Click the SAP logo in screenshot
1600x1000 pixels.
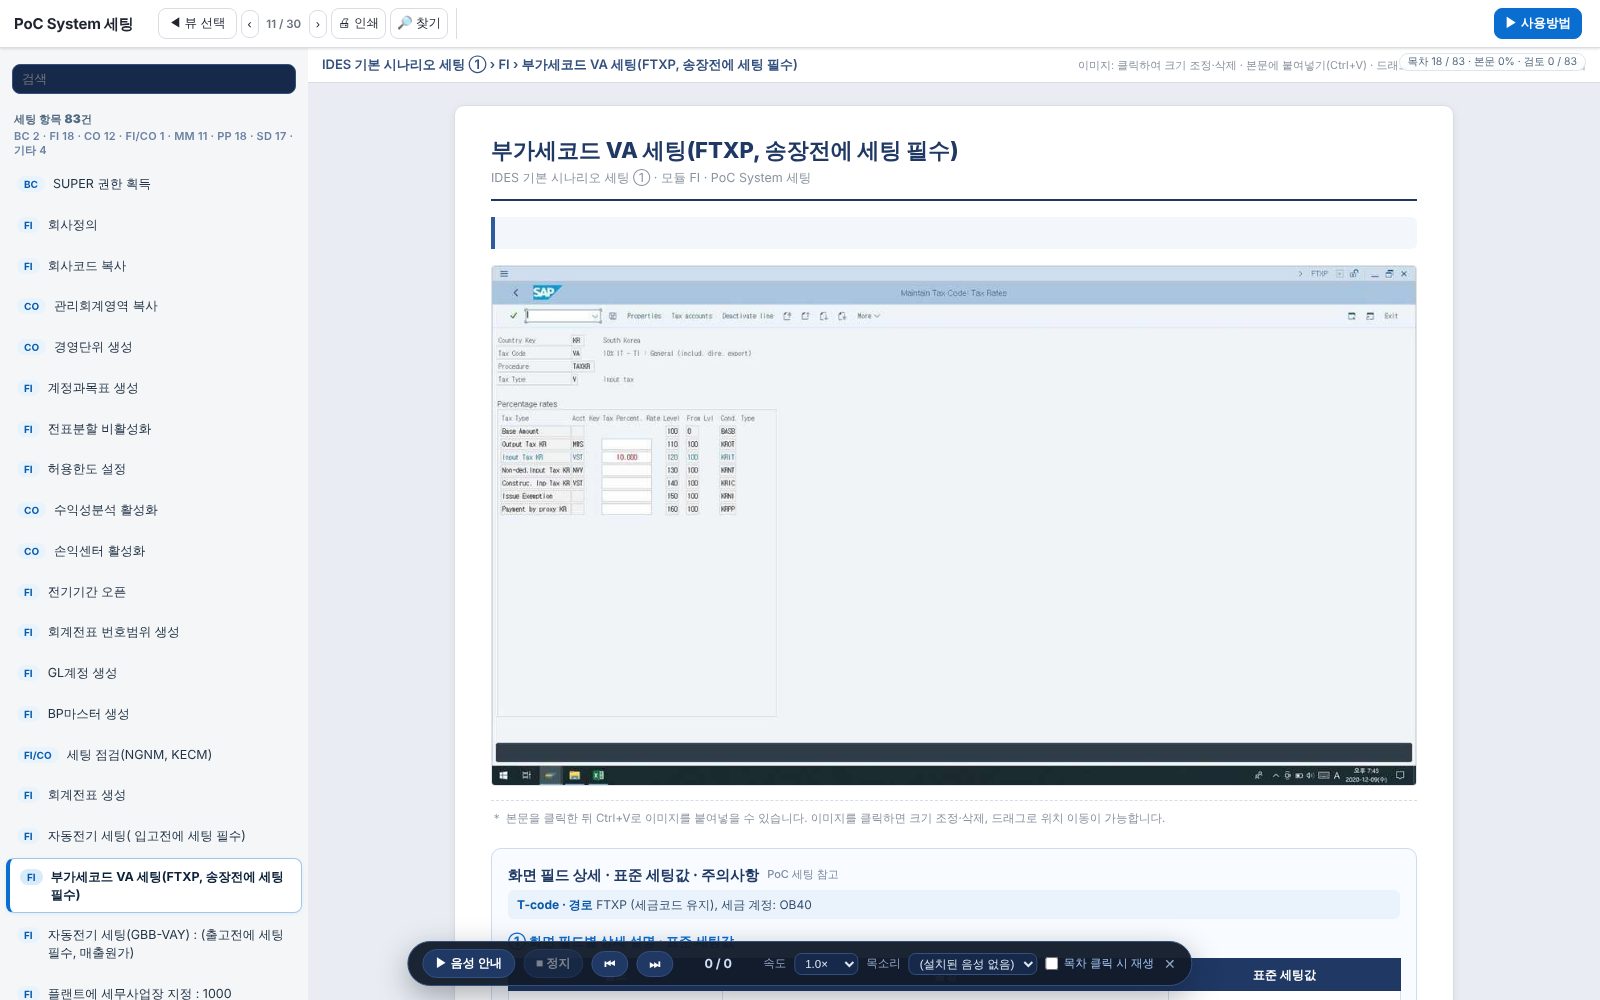pyautogui.click(x=546, y=292)
